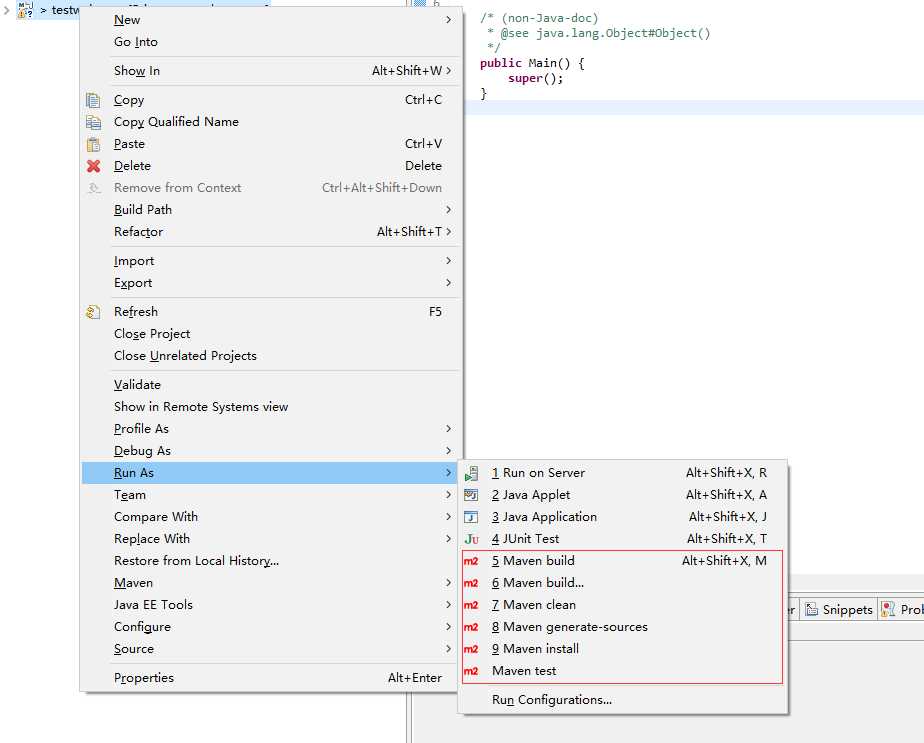Open Run Configurations...
Viewport: 924px width, 743px height.
pos(623,700)
